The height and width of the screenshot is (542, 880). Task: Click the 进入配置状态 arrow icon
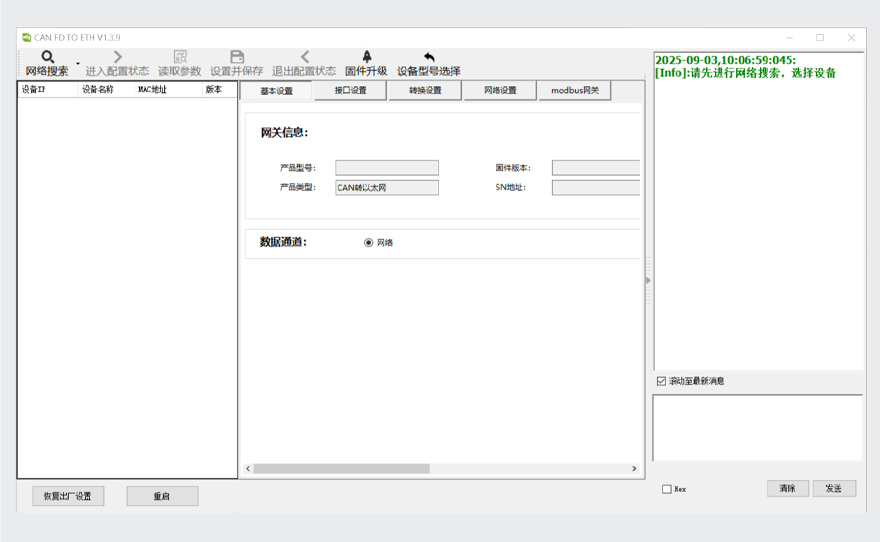pos(117,58)
